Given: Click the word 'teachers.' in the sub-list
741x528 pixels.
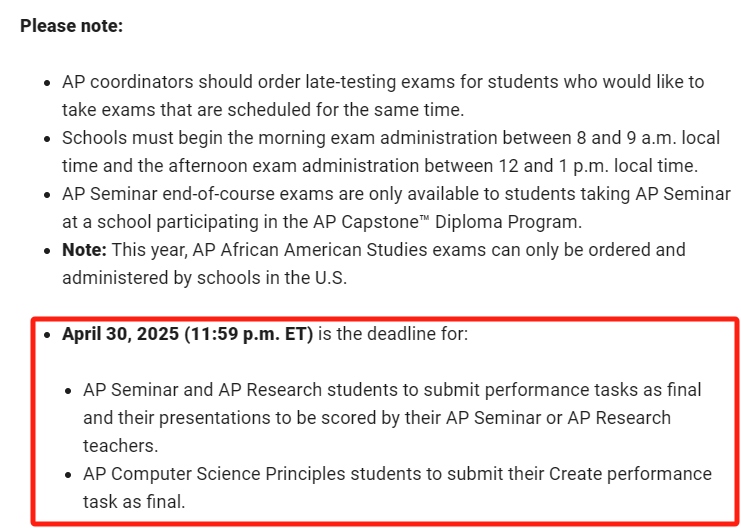Looking at the screenshot, I should [121, 446].
